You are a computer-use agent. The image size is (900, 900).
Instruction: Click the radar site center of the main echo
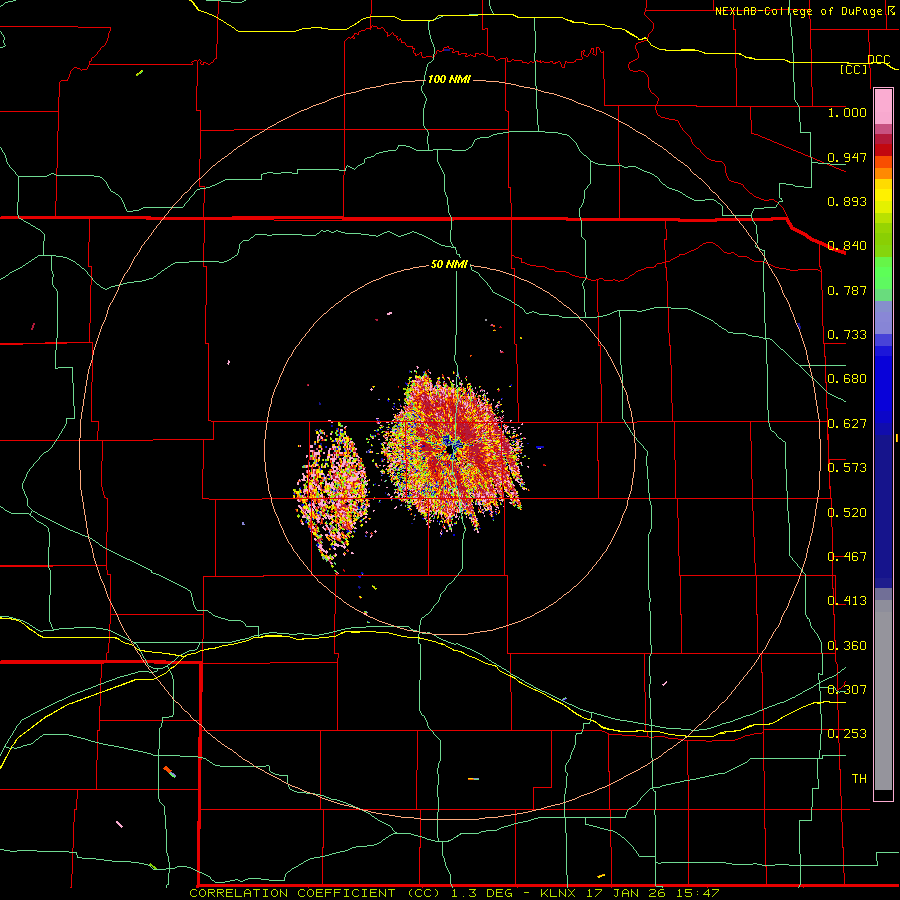pos(449,451)
